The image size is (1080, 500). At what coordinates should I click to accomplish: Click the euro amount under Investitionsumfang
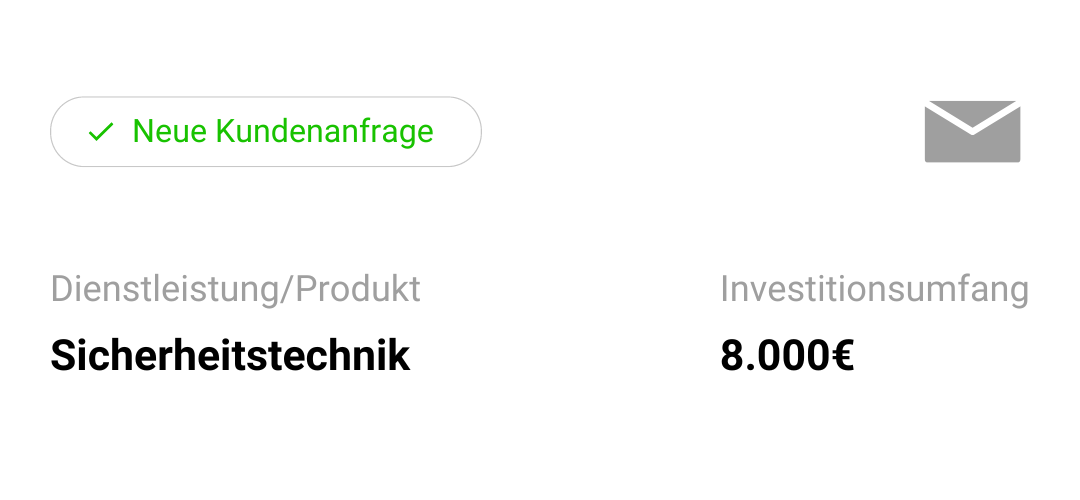[787, 356]
